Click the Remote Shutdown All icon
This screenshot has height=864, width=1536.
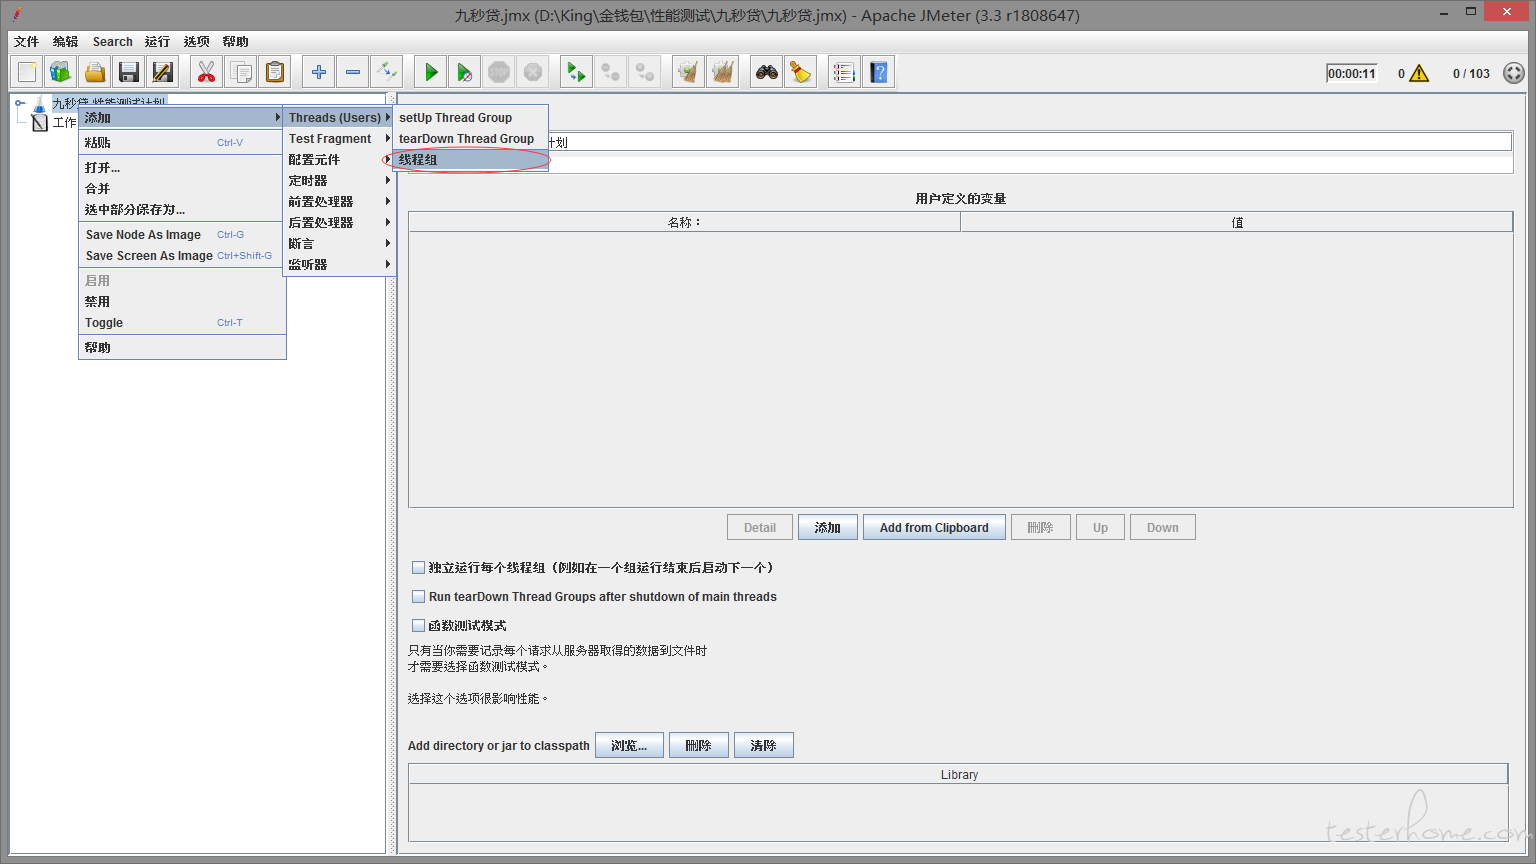[645, 72]
